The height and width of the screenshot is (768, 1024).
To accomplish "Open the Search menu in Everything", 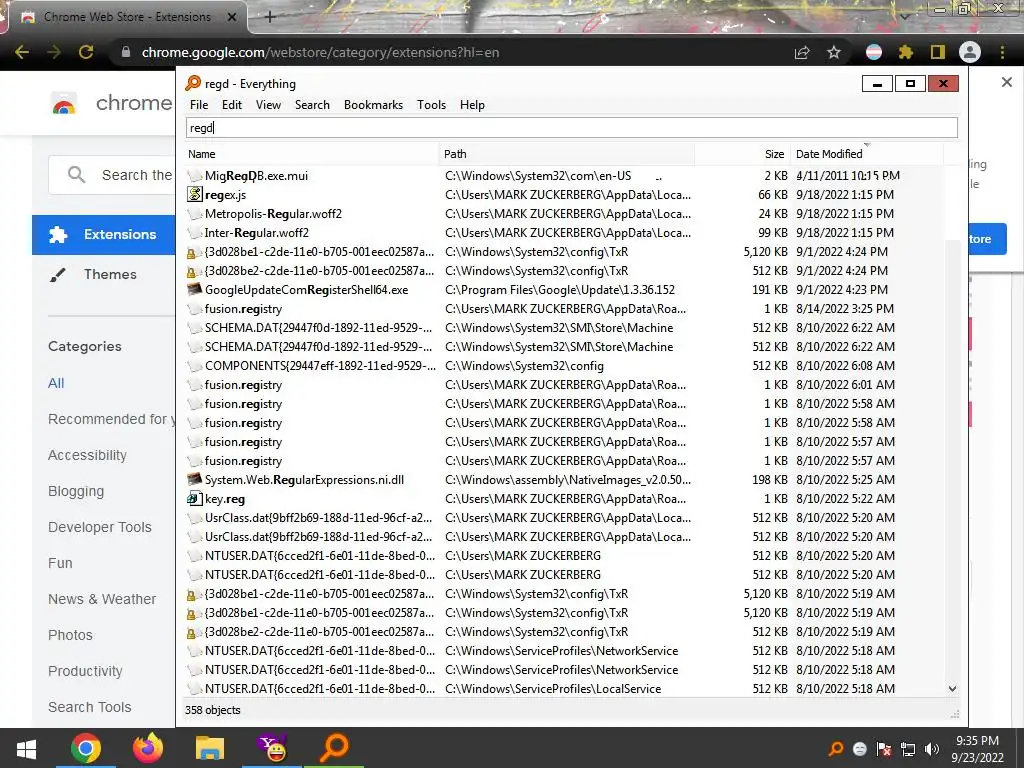I will tap(312, 105).
